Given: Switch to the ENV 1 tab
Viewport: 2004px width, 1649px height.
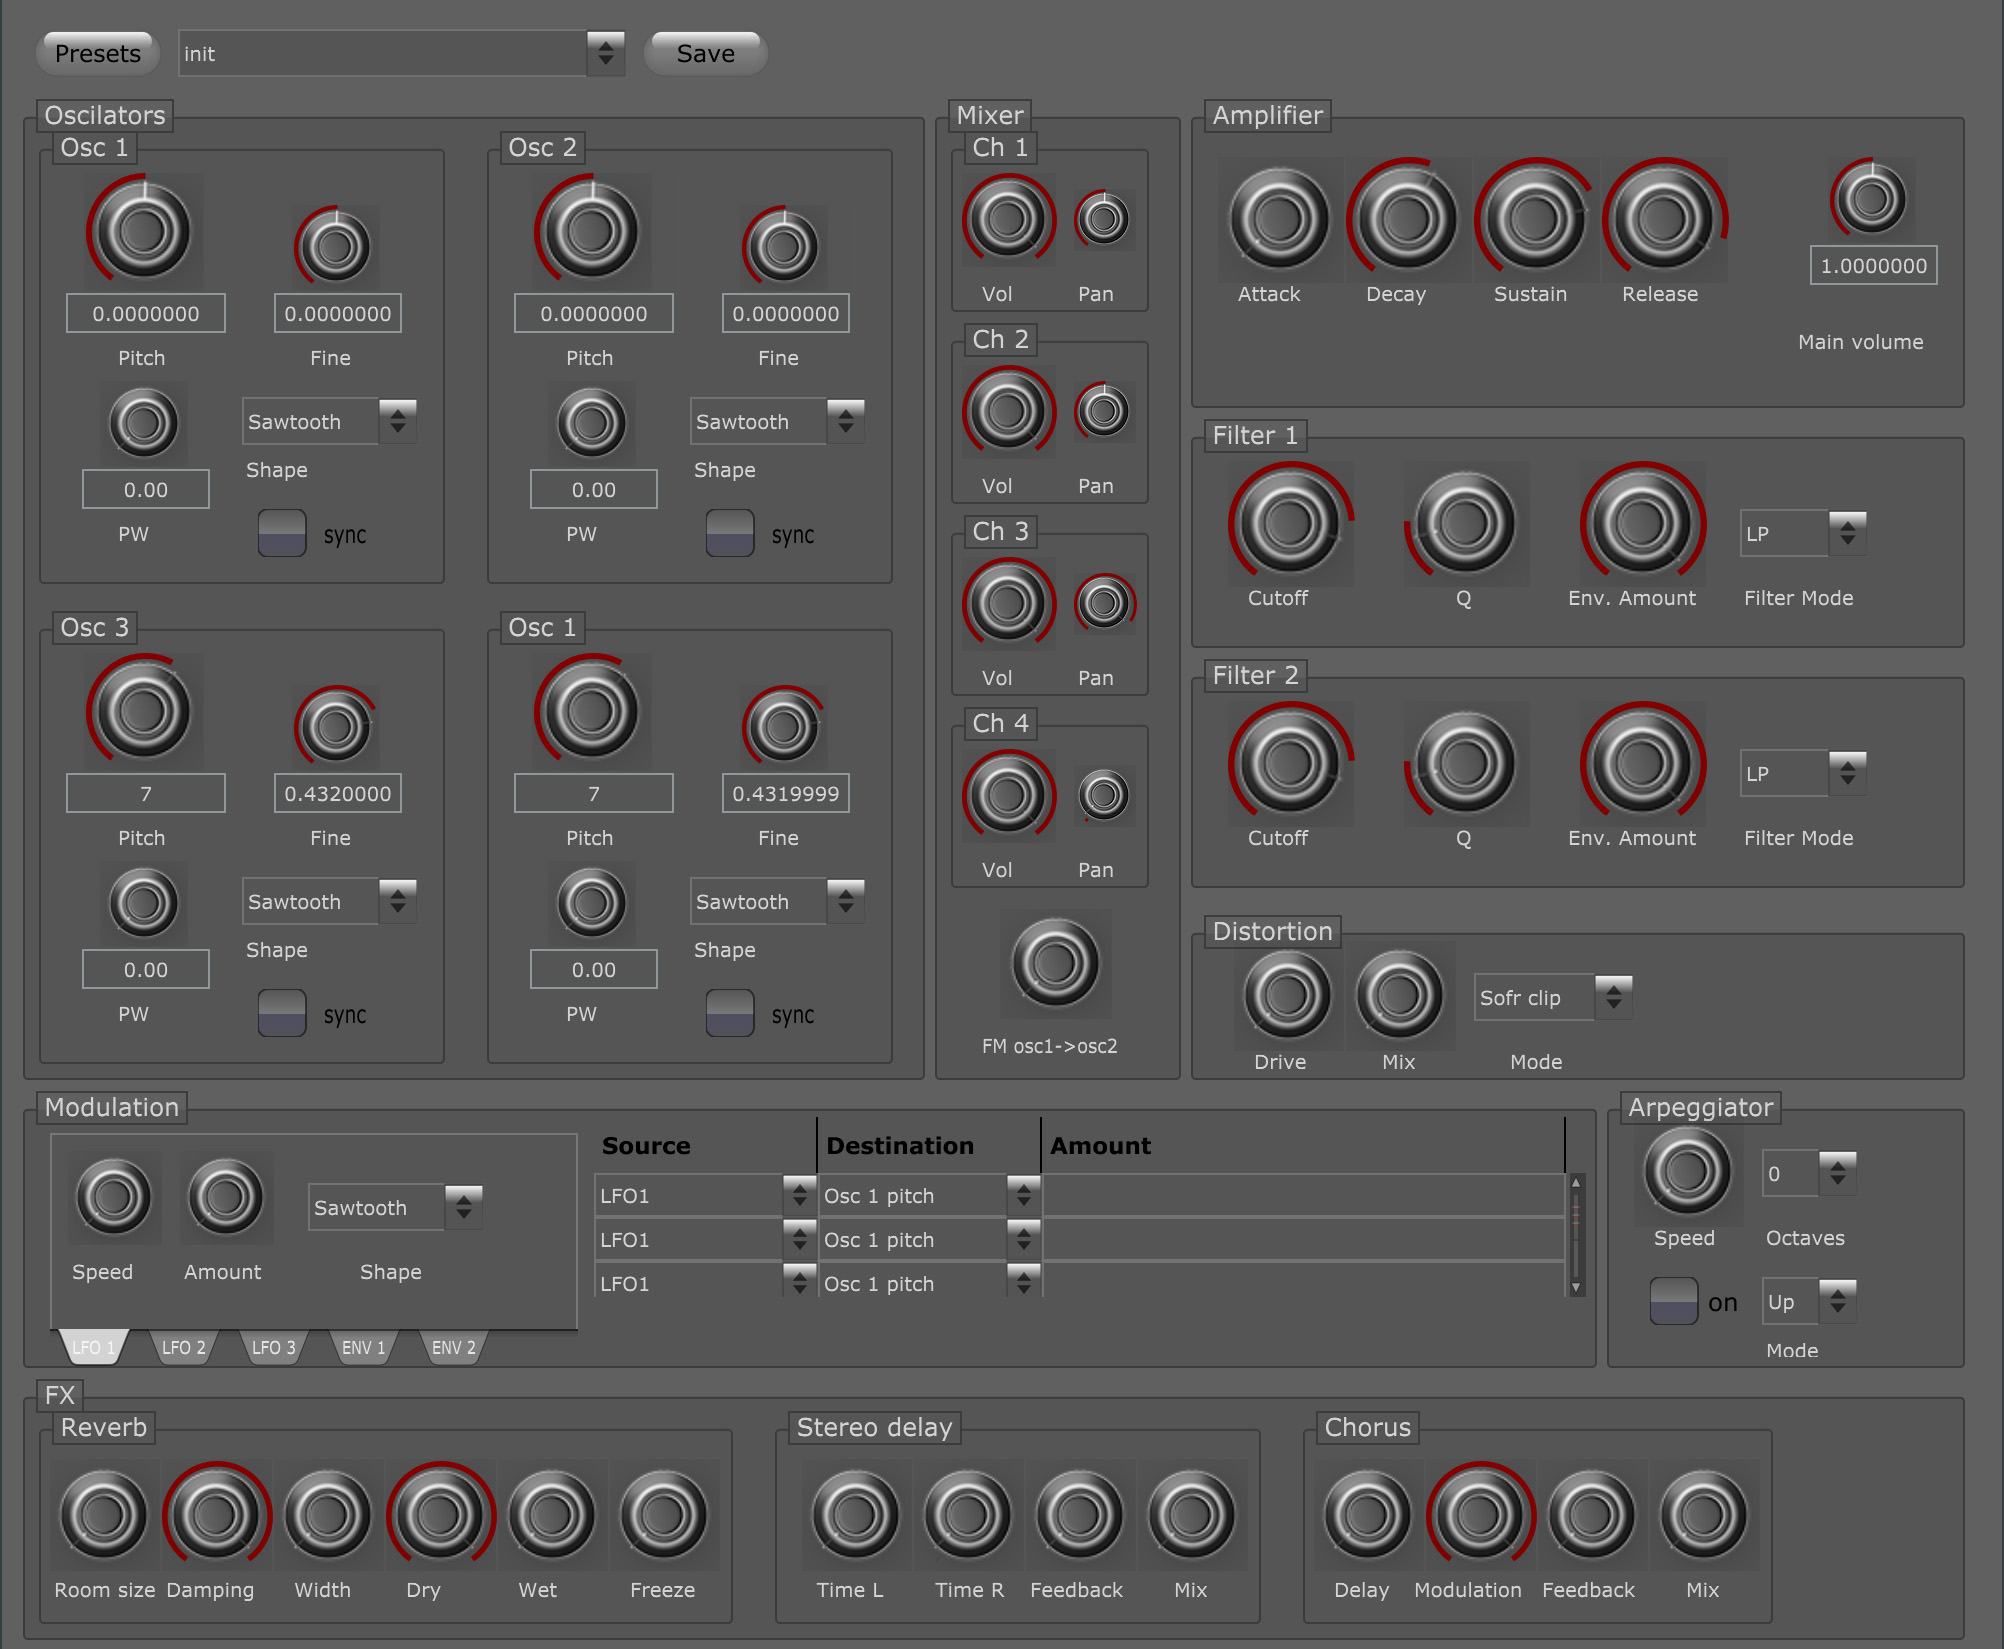Looking at the screenshot, I should [x=363, y=1347].
